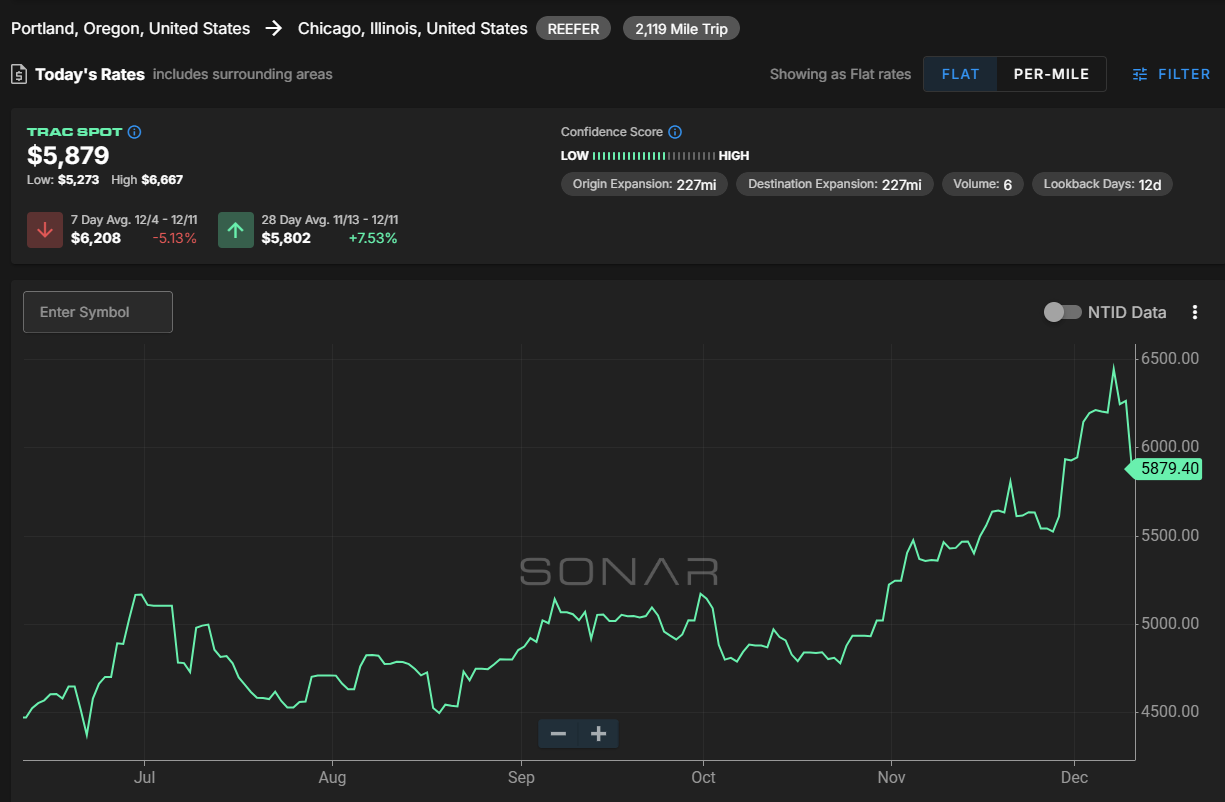Viewport: 1225px width, 802px height.
Task: Click the Confidence Score info icon
Action: [675, 132]
